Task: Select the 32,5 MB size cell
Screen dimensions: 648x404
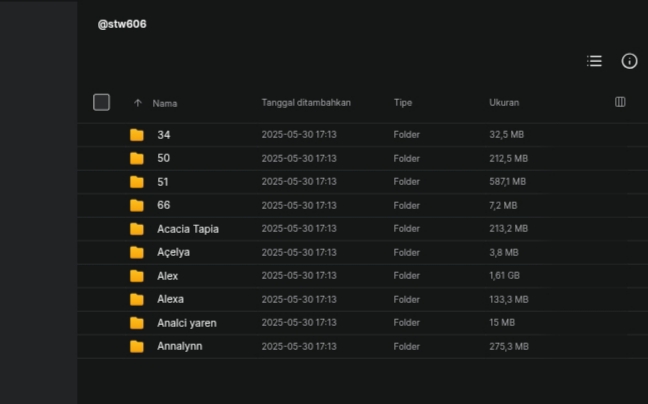Action: point(507,135)
